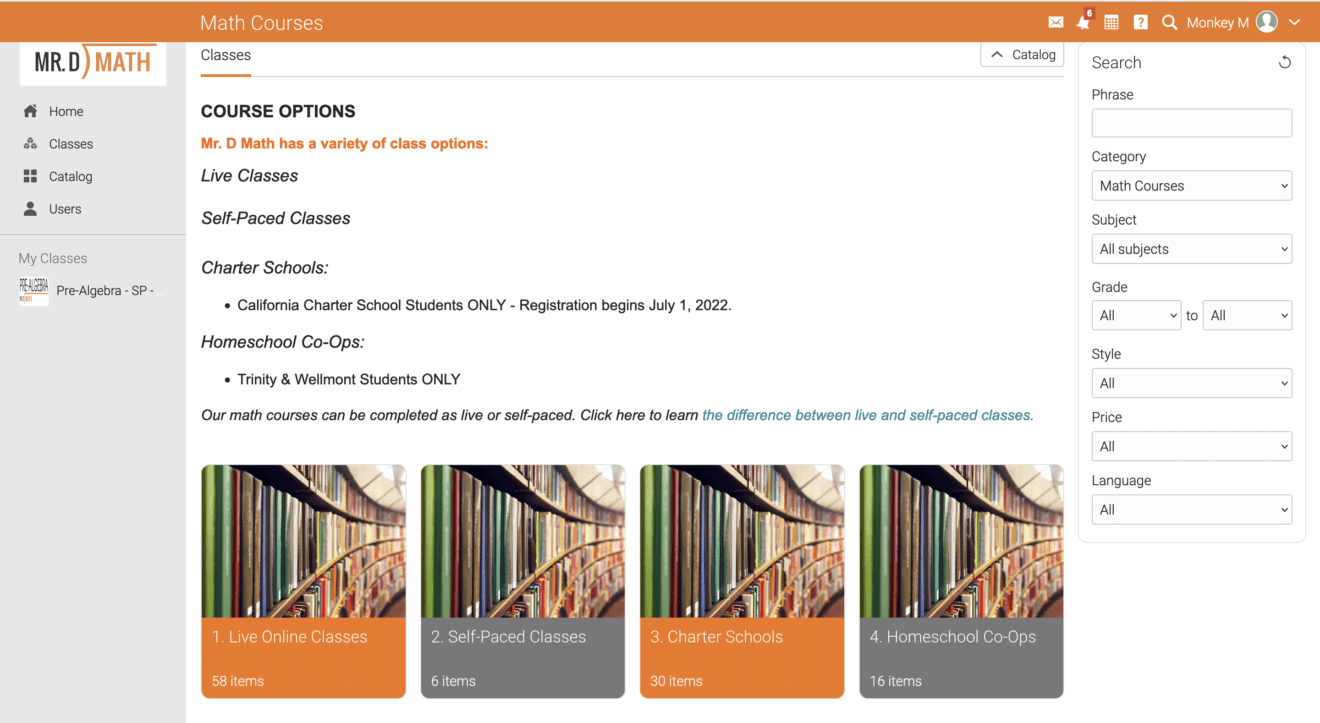Open the Language filter dropdown

[x=1191, y=510]
